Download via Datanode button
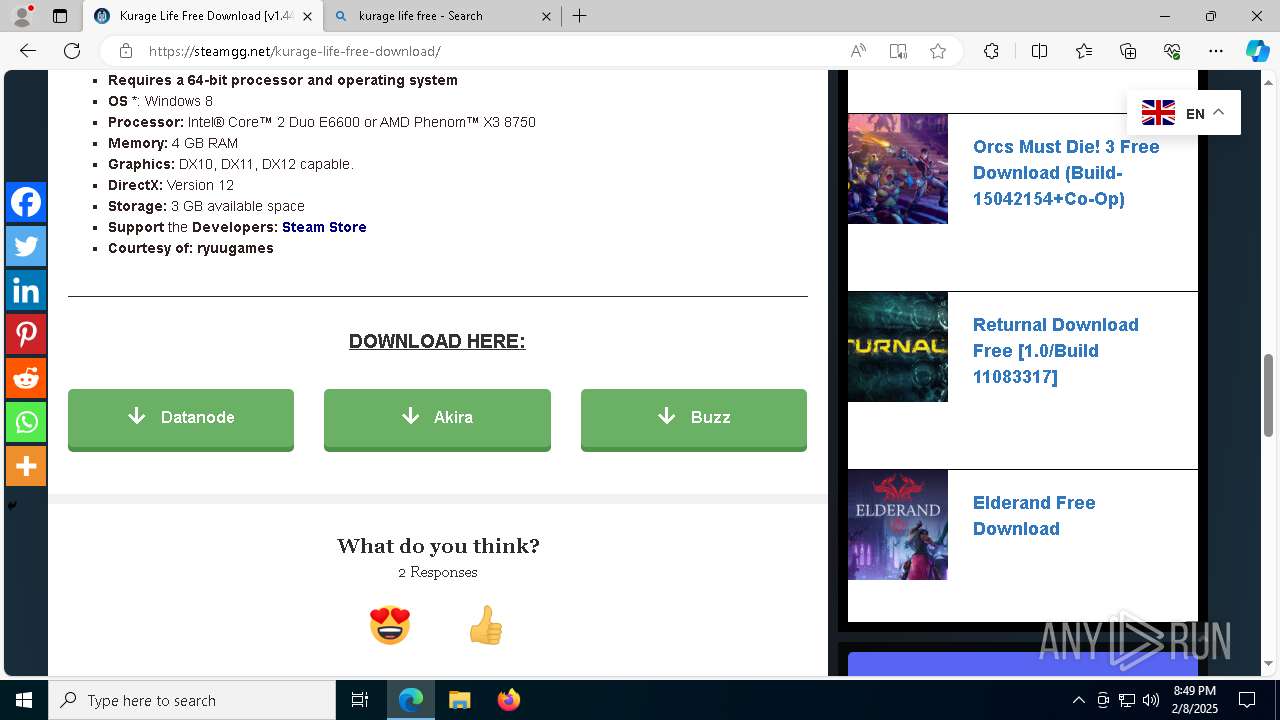The width and height of the screenshot is (1280, 720). [181, 419]
